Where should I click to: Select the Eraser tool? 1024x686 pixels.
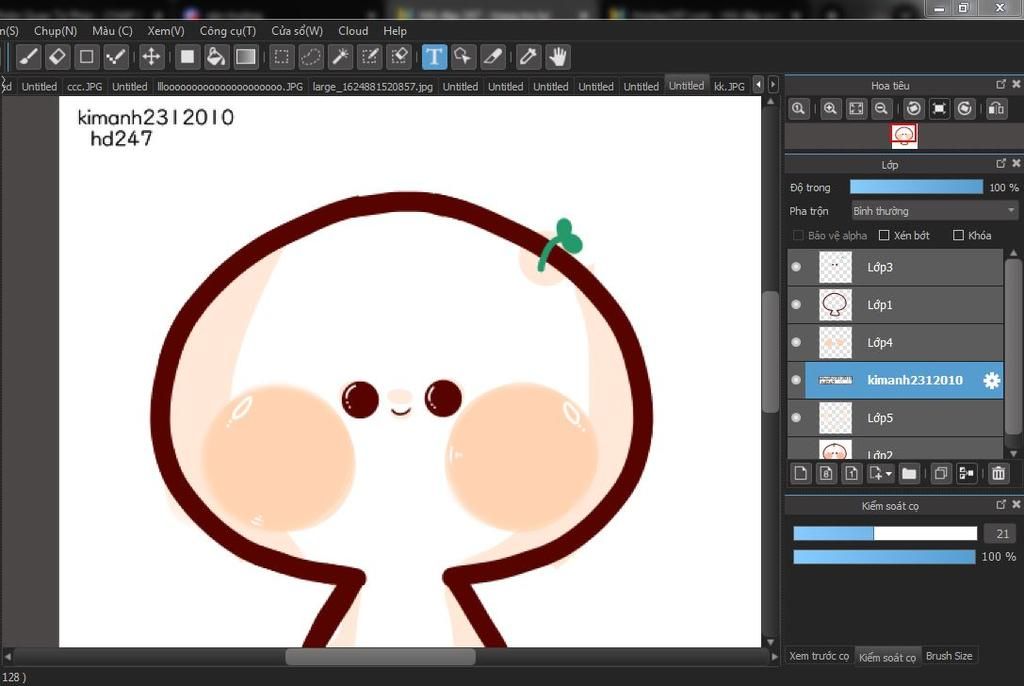click(x=57, y=57)
